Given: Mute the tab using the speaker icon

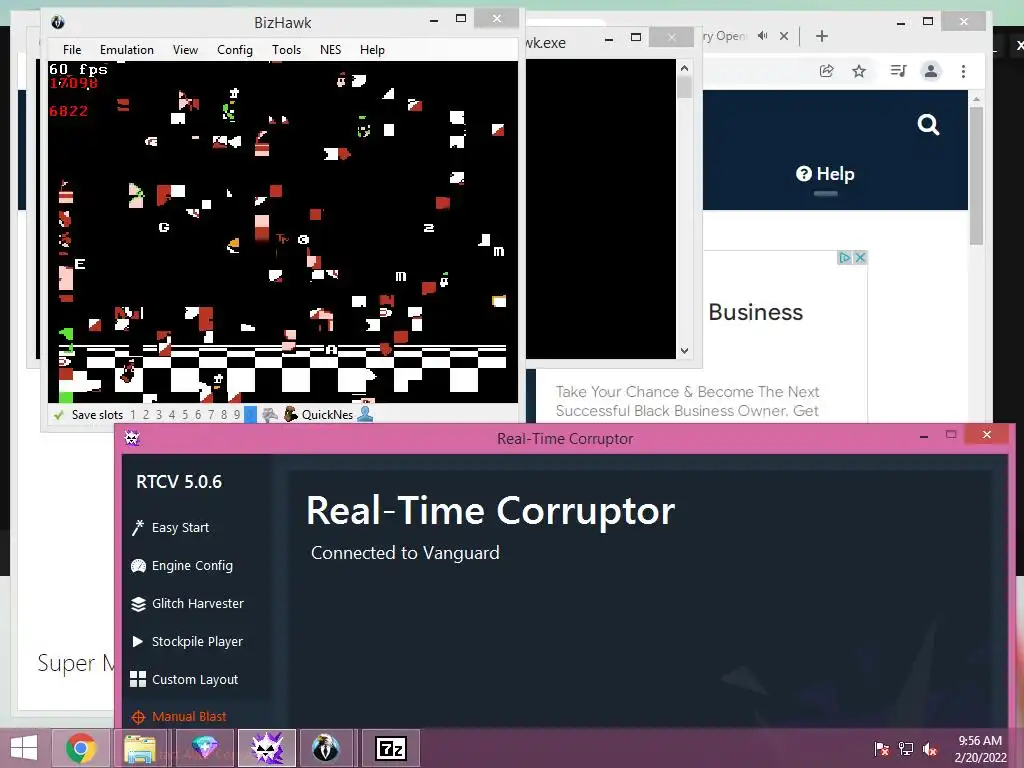Looking at the screenshot, I should (762, 36).
